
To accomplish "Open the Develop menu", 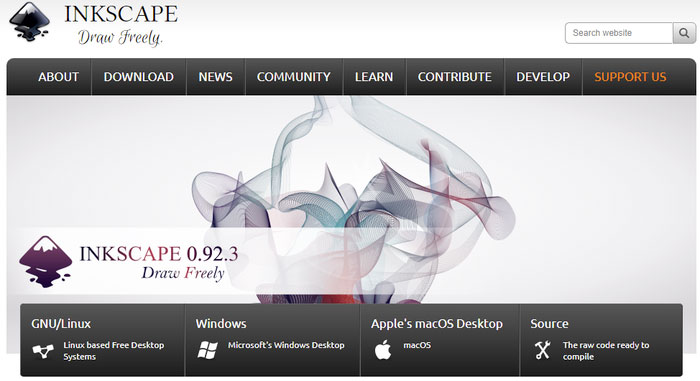I will pos(543,77).
